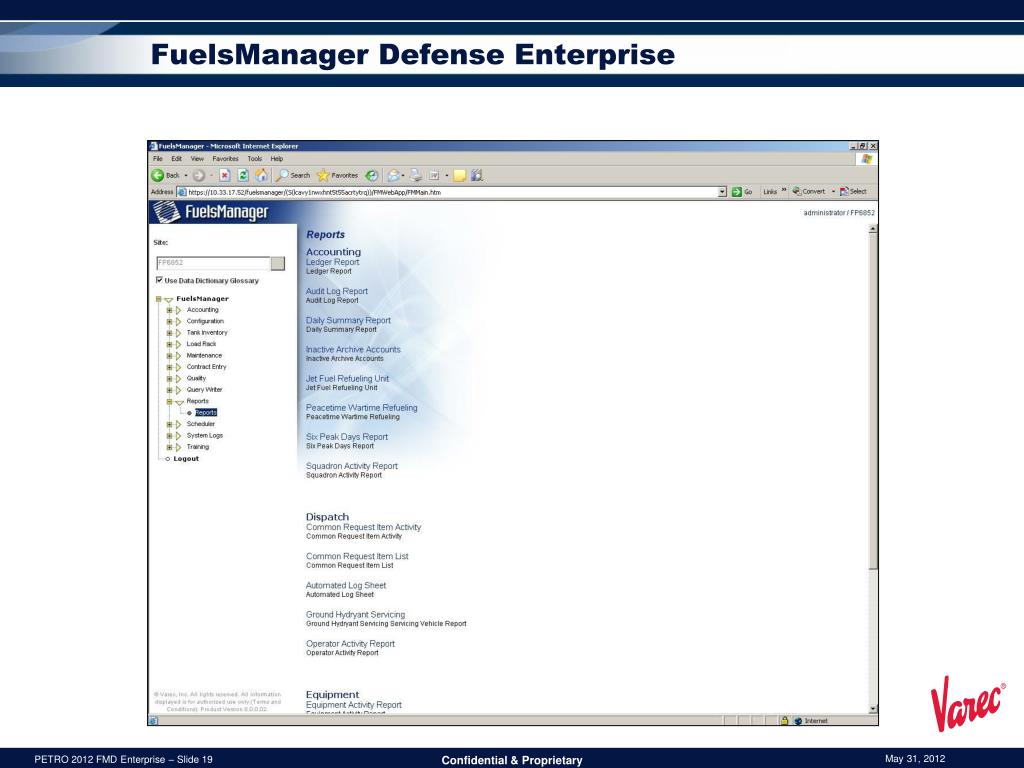Viewport: 1024px width, 768px height.
Task: Open the View menu
Action: coord(197,159)
